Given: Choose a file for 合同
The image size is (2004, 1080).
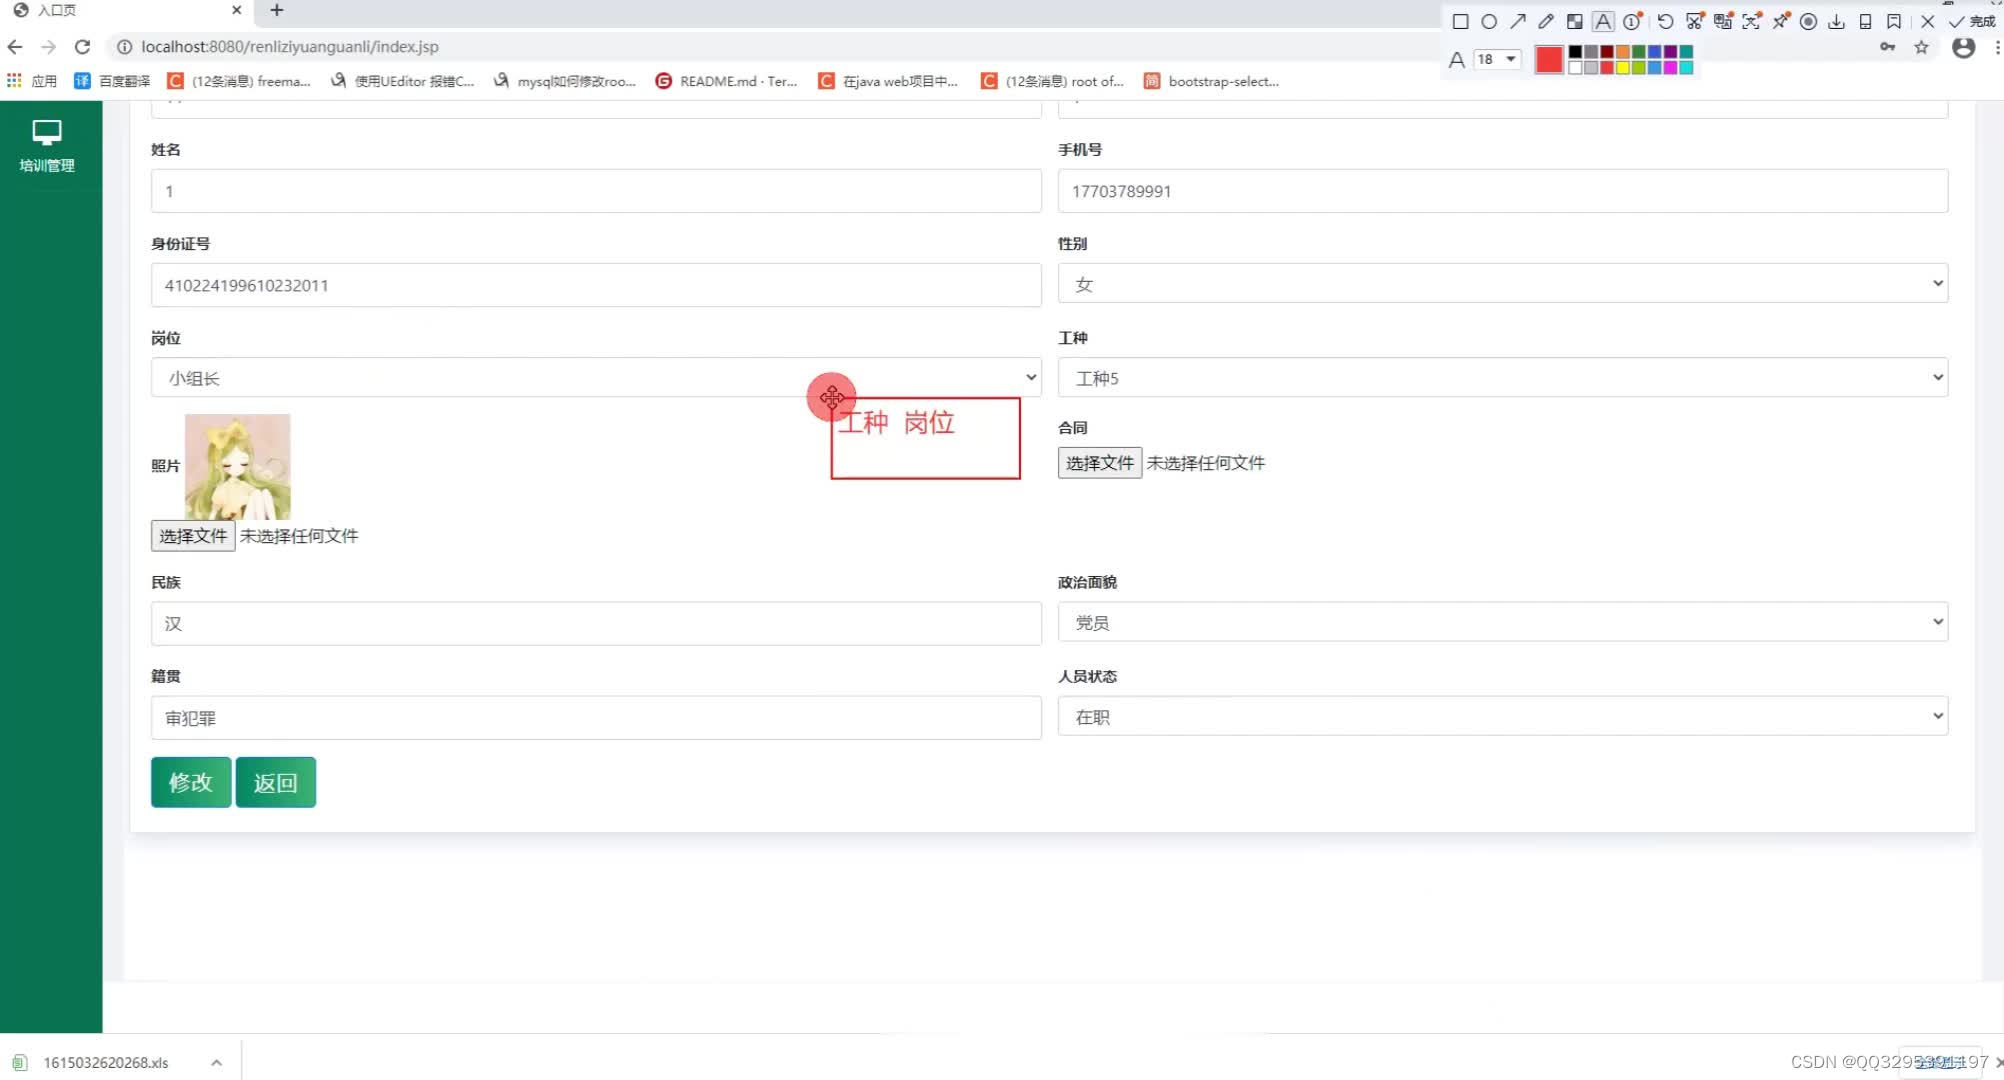Looking at the screenshot, I should [1100, 463].
